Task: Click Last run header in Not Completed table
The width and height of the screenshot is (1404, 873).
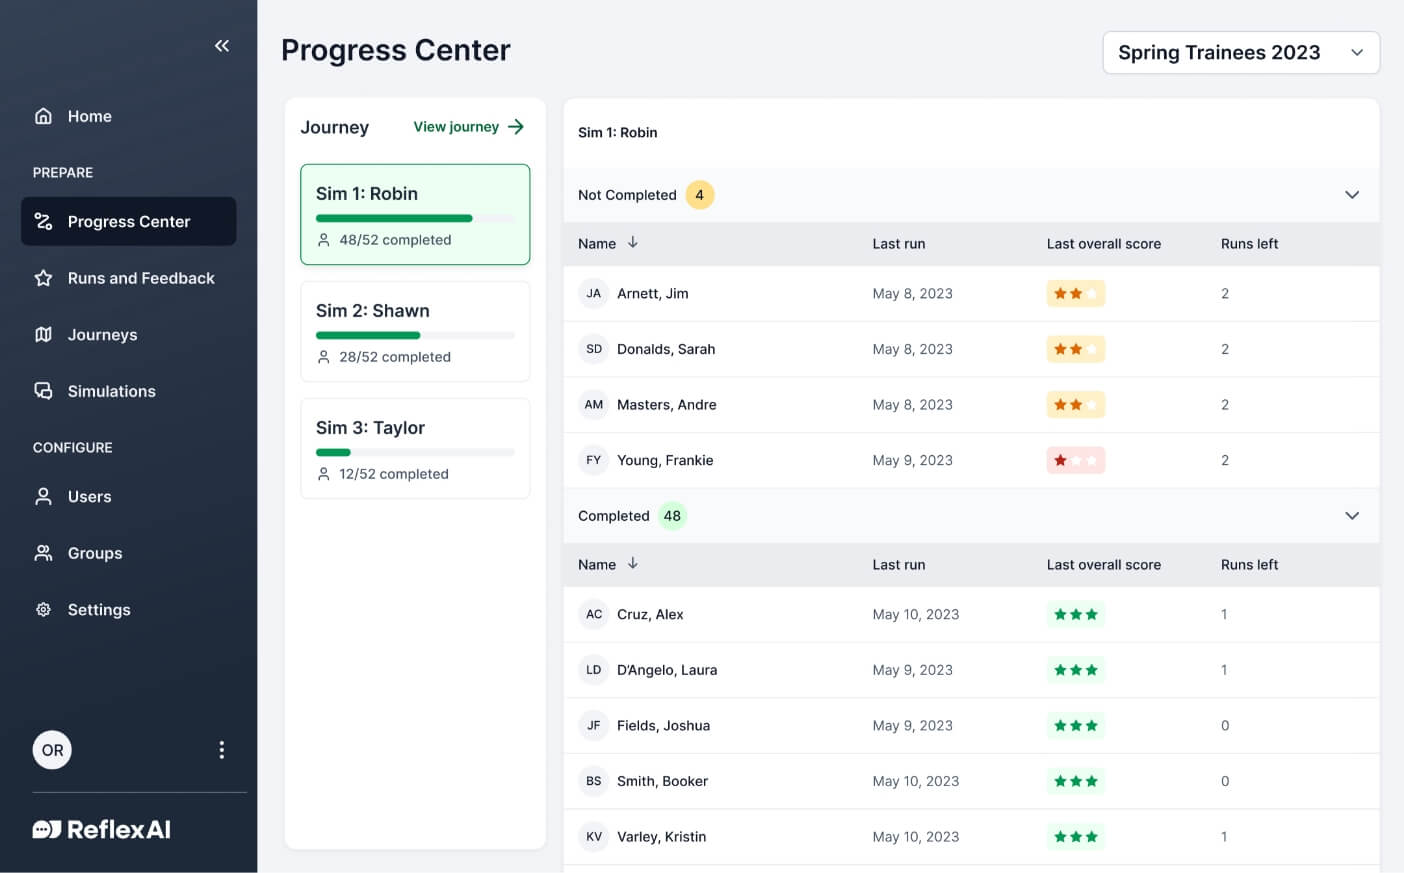Action: (899, 243)
